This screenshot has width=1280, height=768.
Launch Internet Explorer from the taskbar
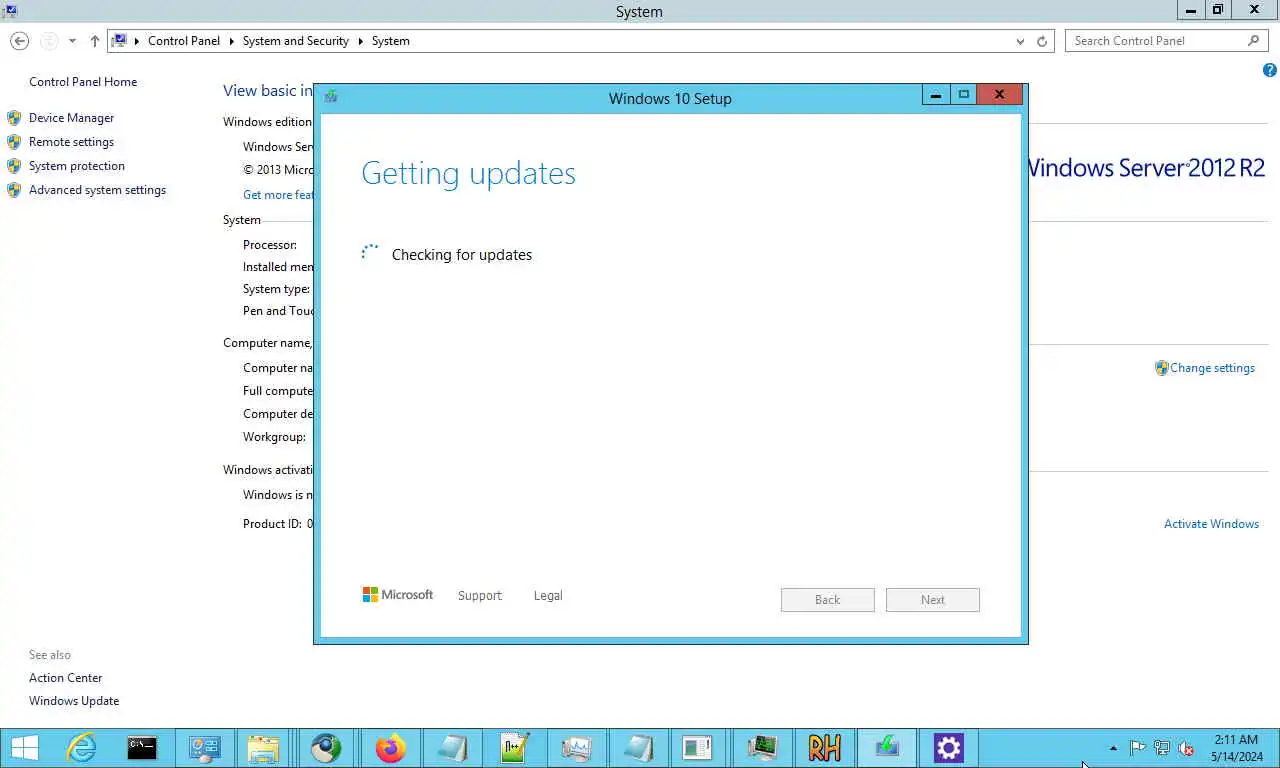click(x=81, y=748)
